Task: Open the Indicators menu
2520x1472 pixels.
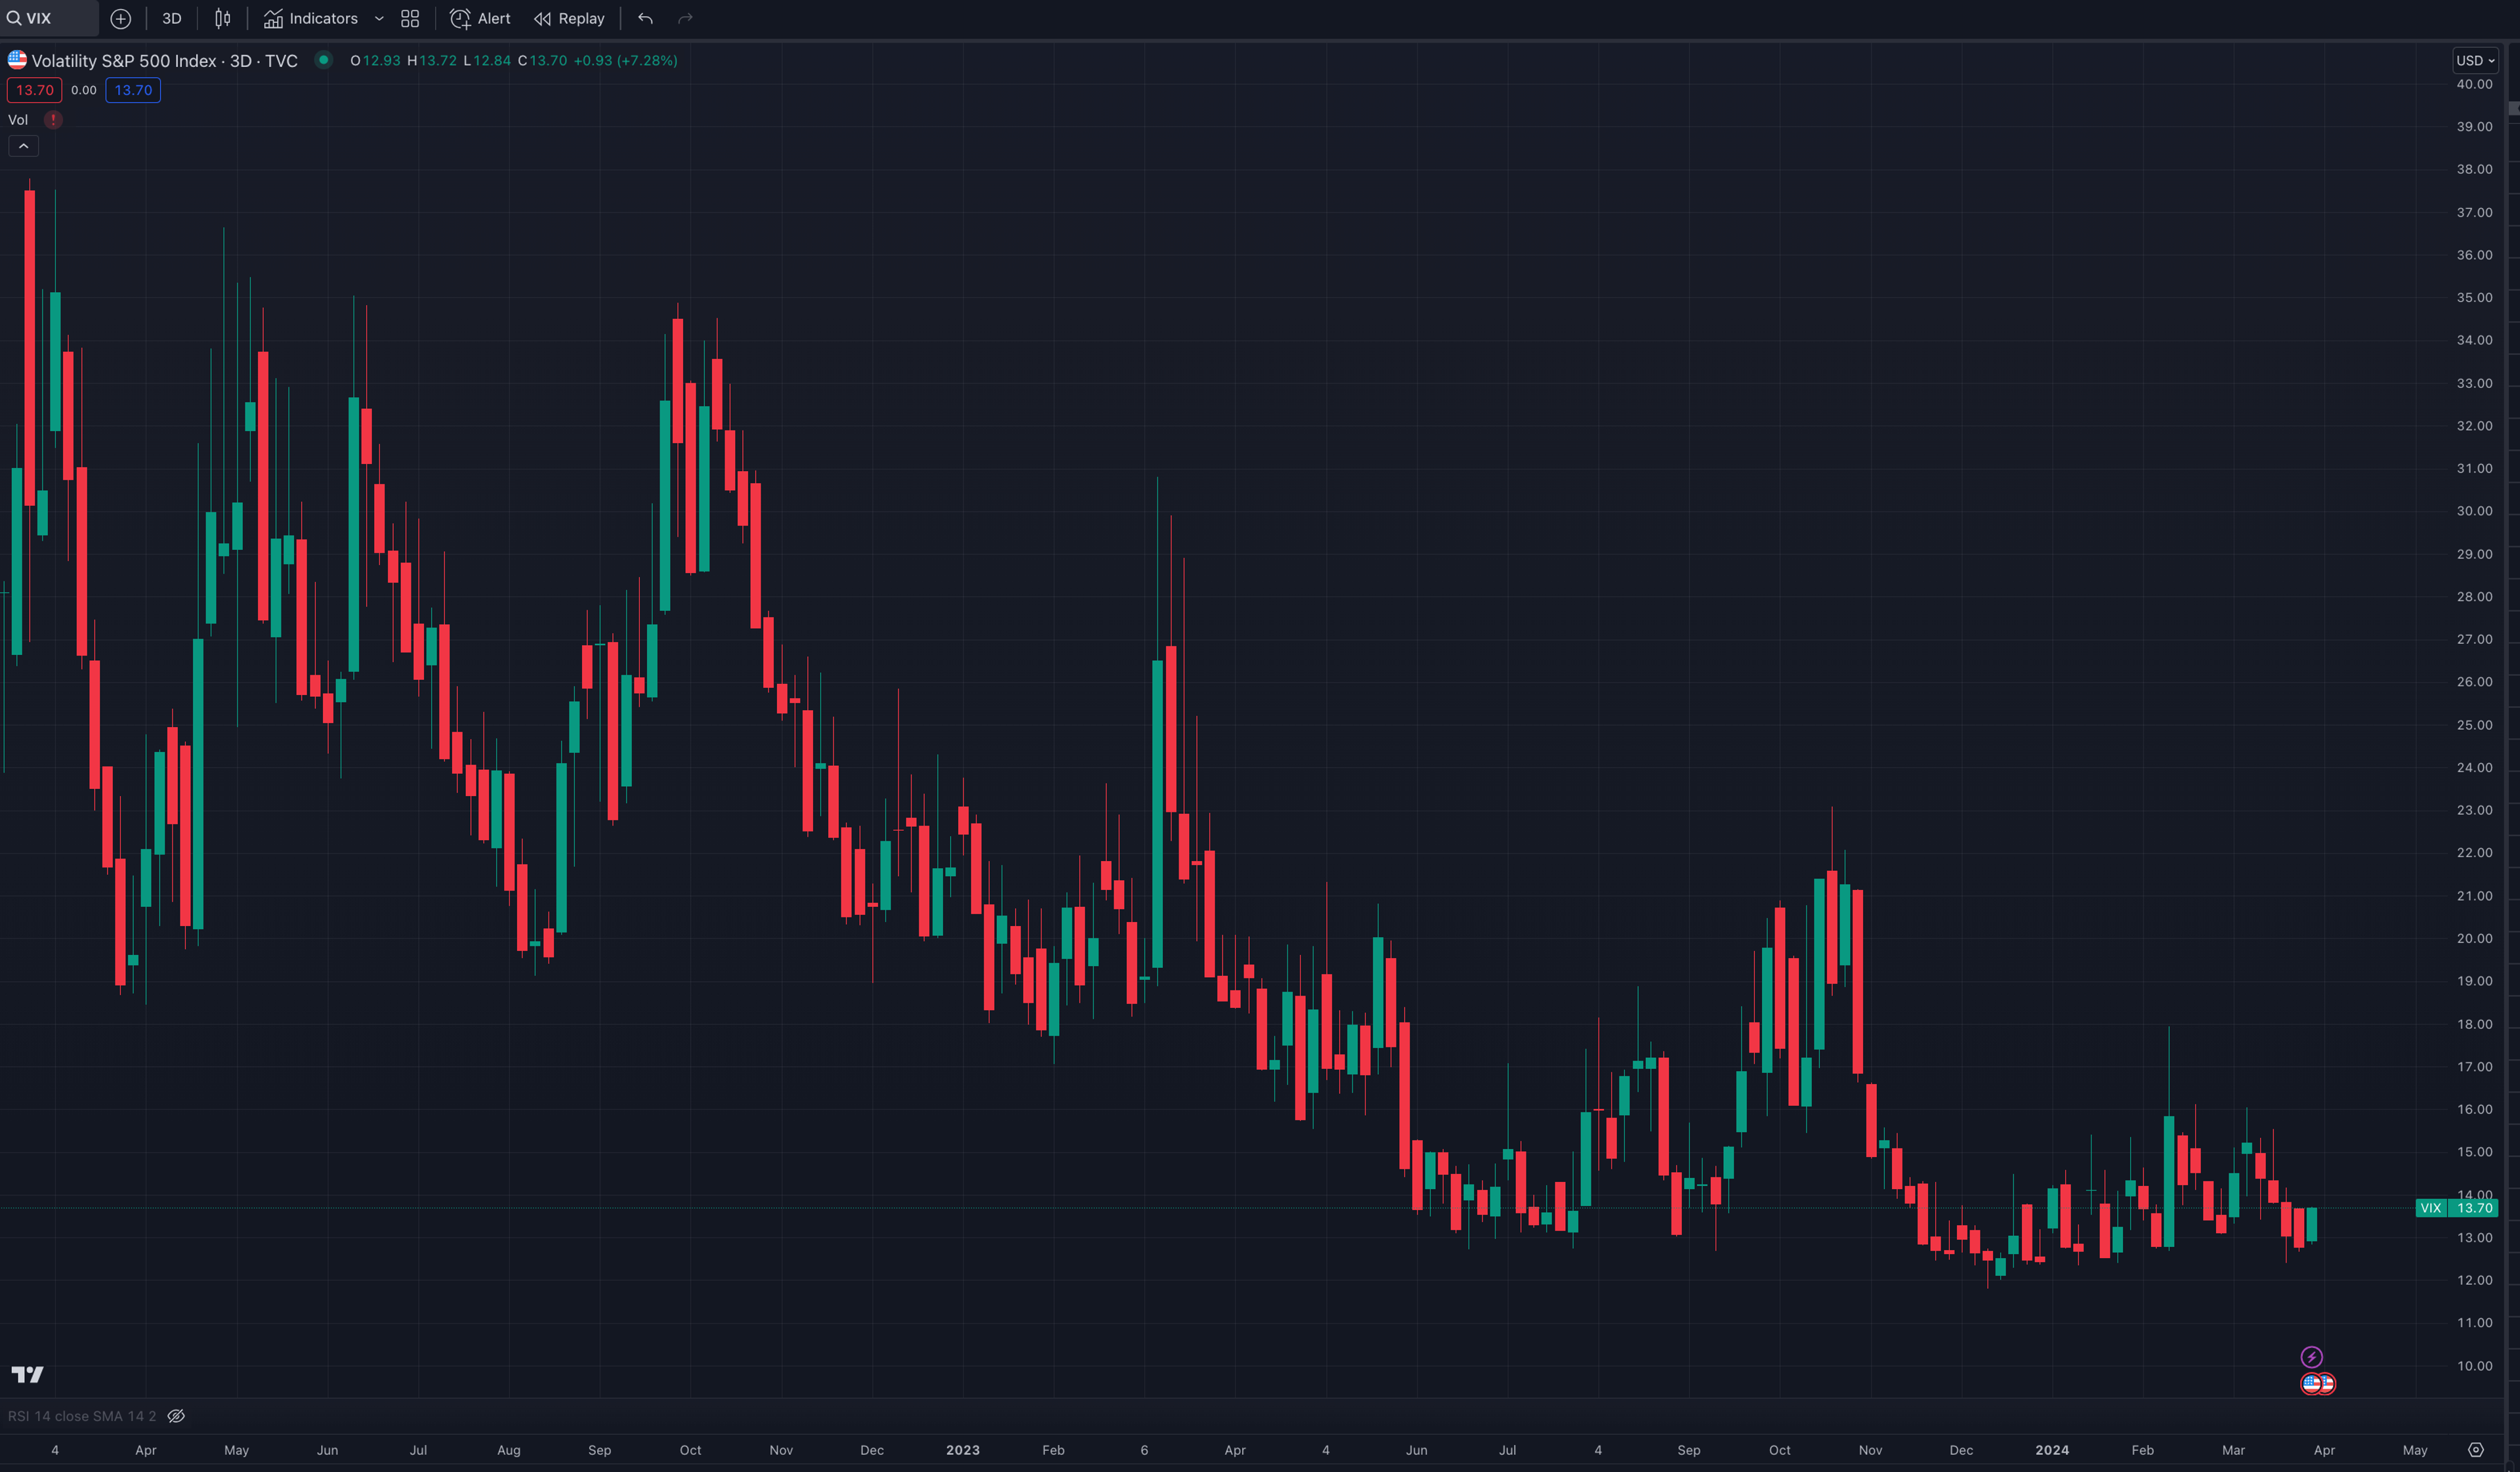Action: (x=311, y=19)
